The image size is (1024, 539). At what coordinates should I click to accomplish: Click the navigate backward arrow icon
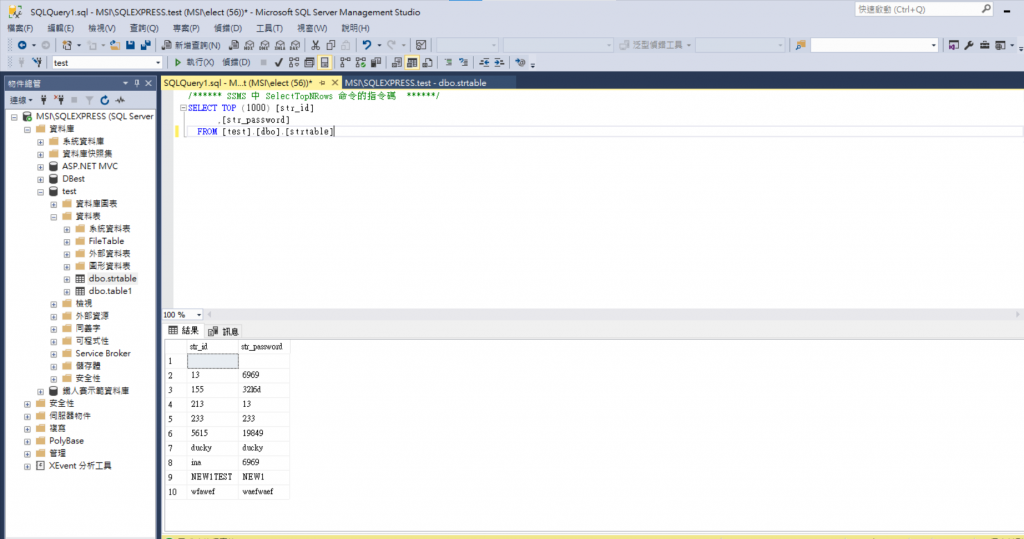(22, 45)
